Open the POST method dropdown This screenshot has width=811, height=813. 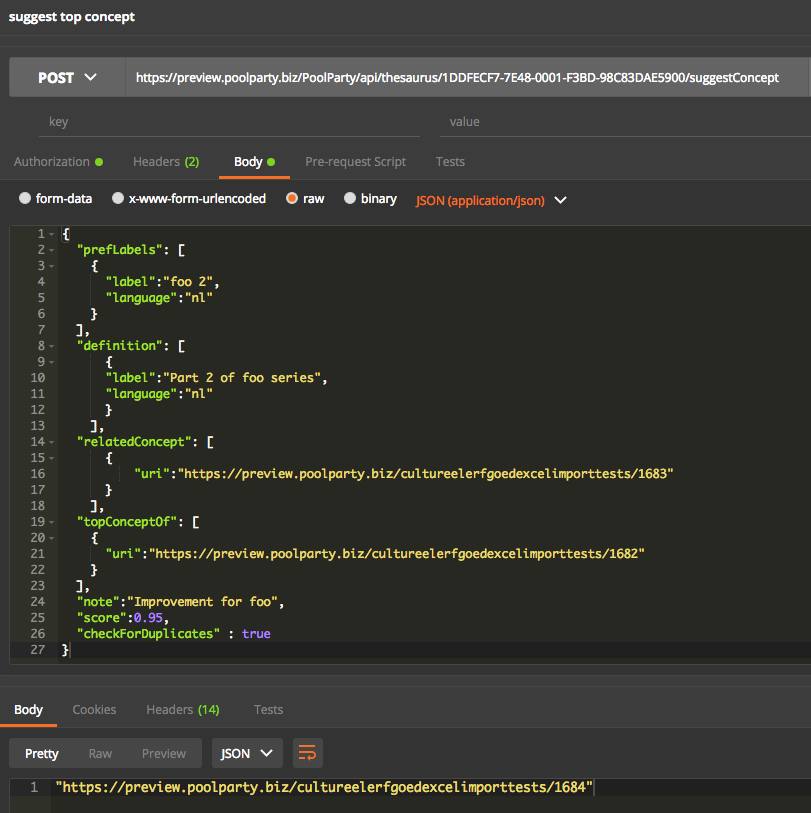(67, 77)
